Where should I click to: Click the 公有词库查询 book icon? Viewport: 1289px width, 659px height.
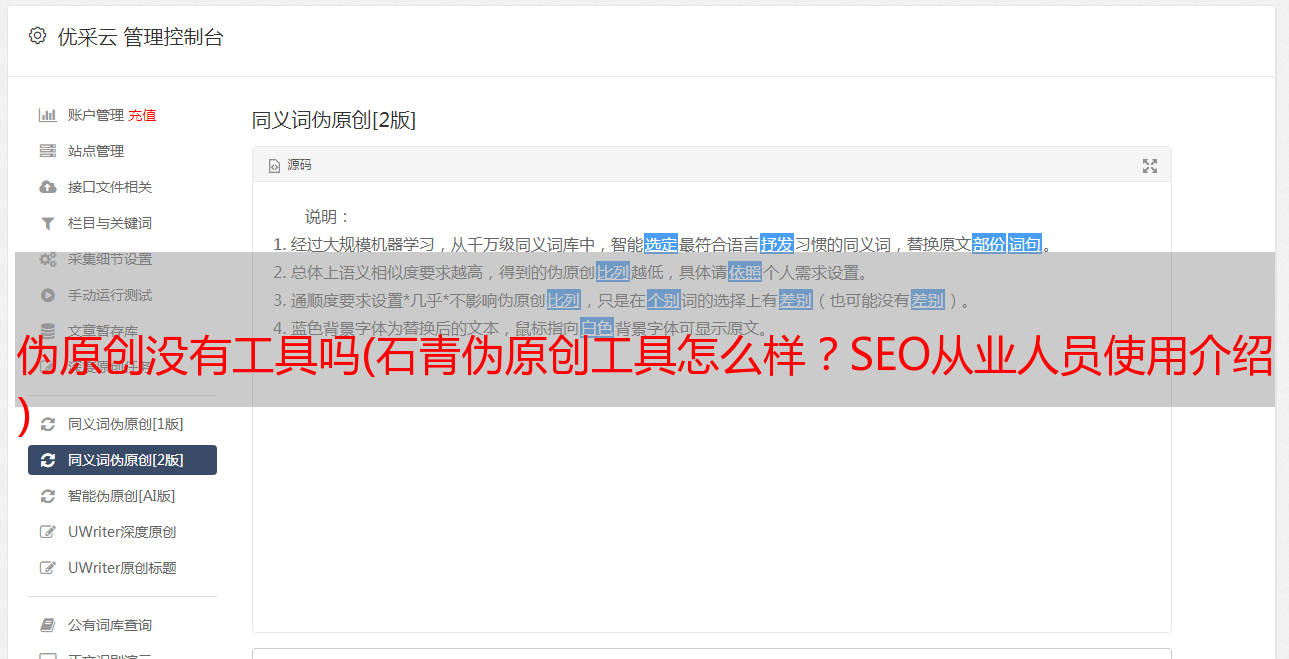[x=47, y=625]
